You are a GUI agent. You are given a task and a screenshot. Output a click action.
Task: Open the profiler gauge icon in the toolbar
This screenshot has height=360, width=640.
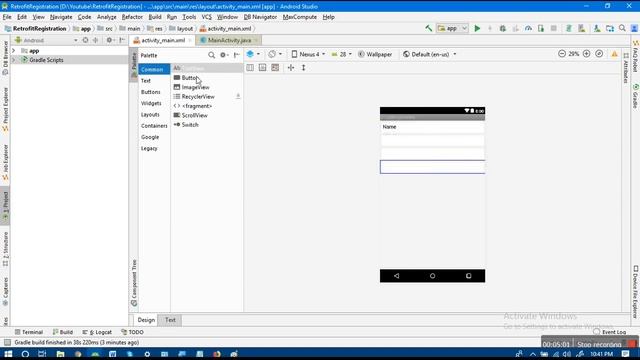click(529, 28)
